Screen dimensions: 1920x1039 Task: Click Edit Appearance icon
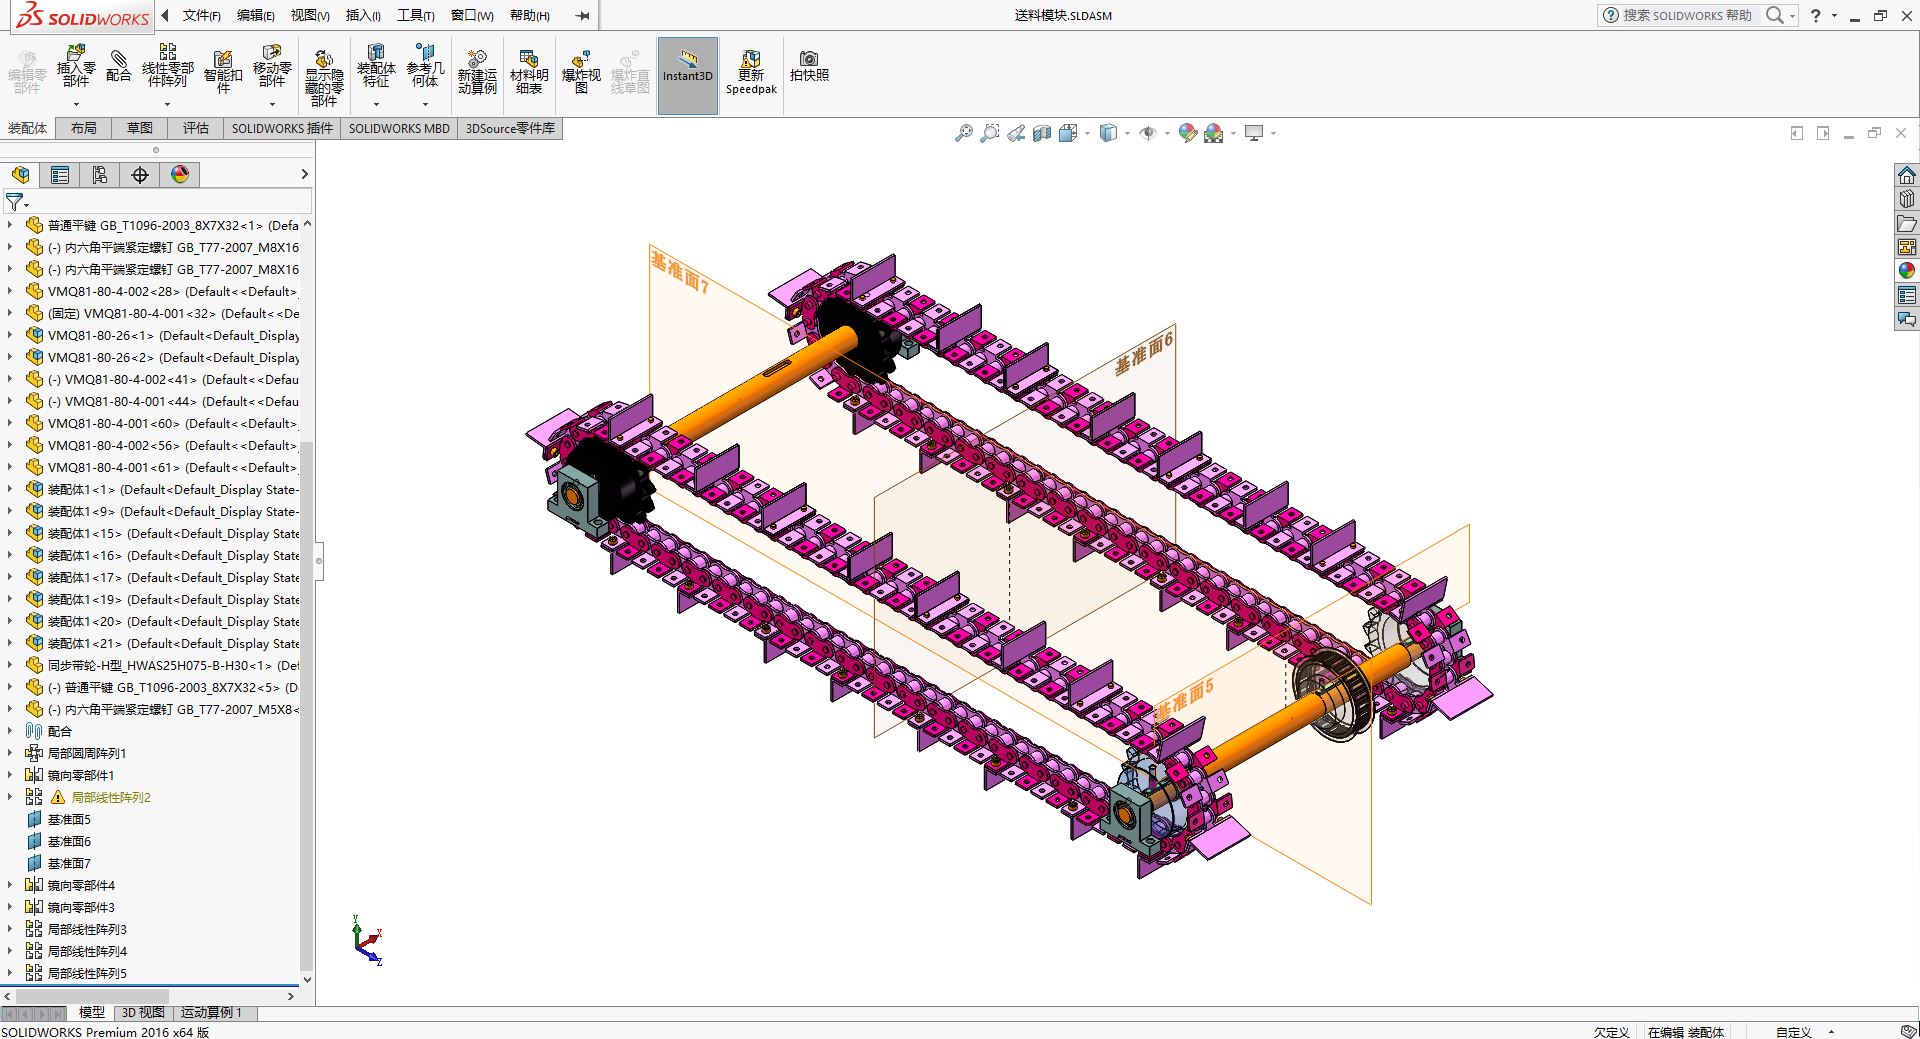pos(1188,133)
